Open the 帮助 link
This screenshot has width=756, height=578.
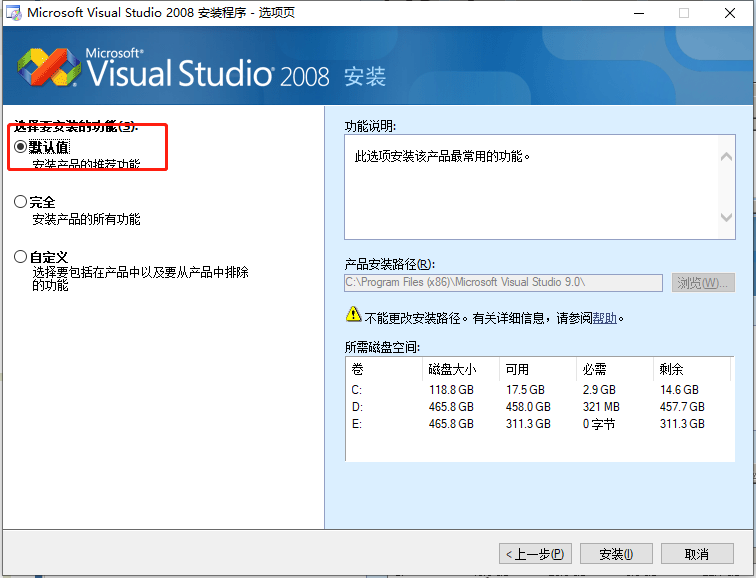click(605, 318)
